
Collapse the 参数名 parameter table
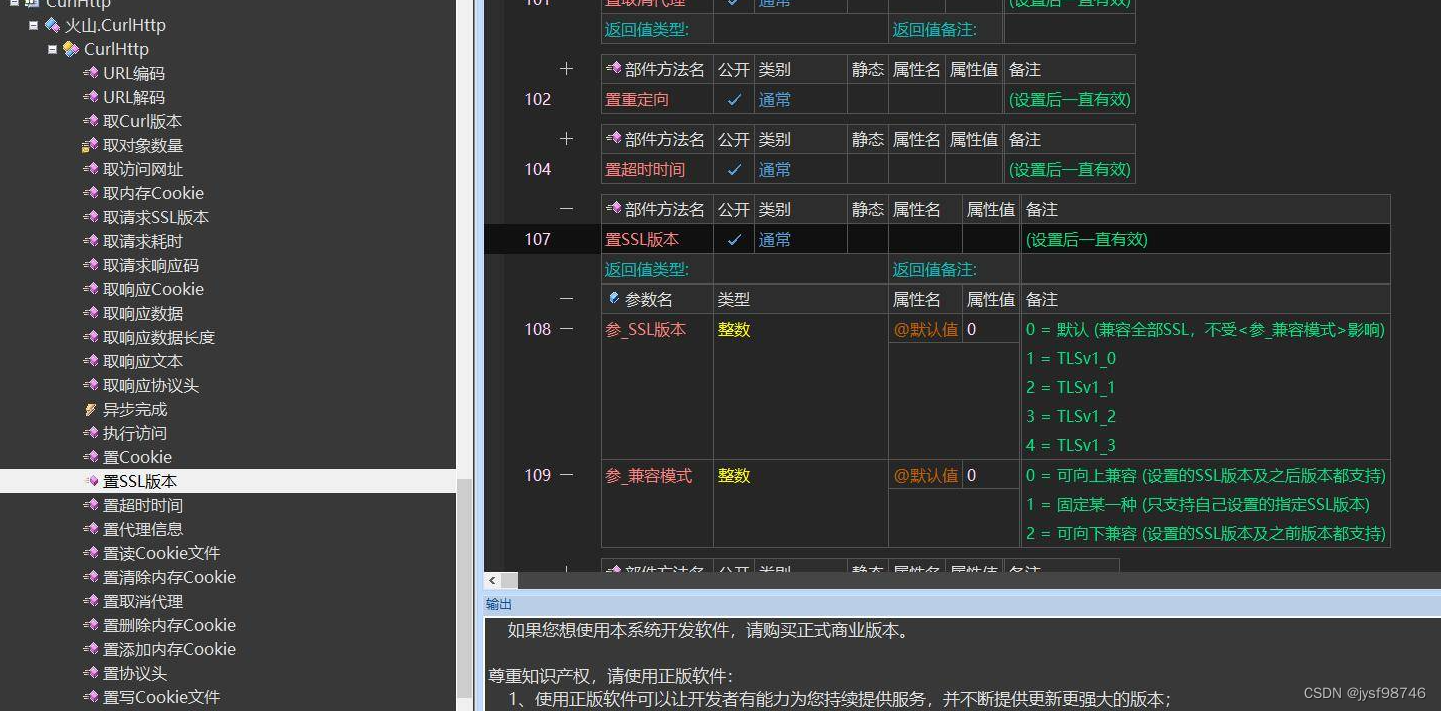pyautogui.click(x=566, y=299)
